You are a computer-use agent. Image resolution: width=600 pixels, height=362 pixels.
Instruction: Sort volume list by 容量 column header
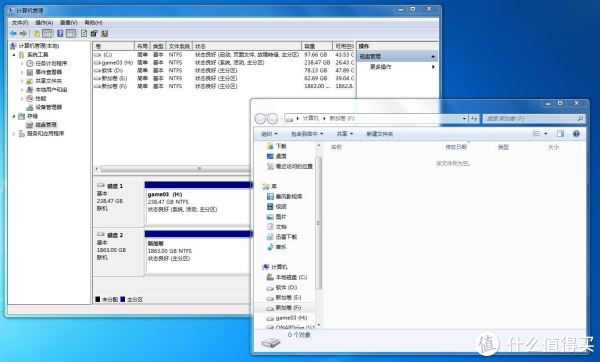(317, 46)
